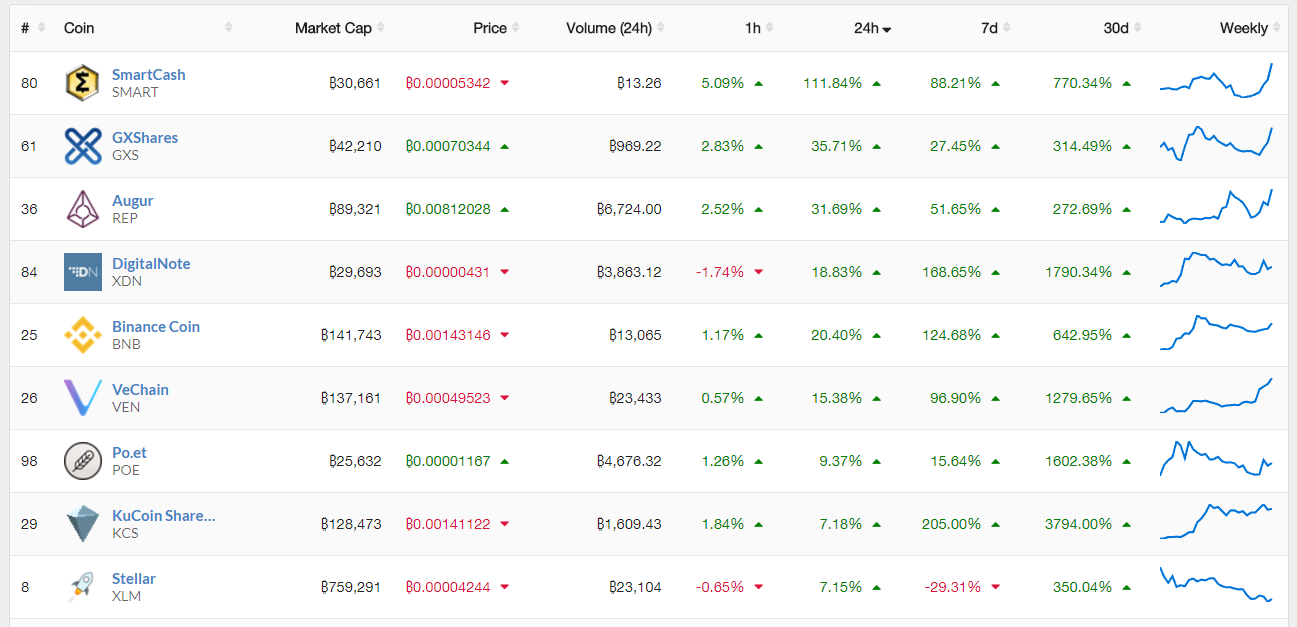Open the Stellar coin link
Screen dimensions: 1297x627
pos(134,578)
